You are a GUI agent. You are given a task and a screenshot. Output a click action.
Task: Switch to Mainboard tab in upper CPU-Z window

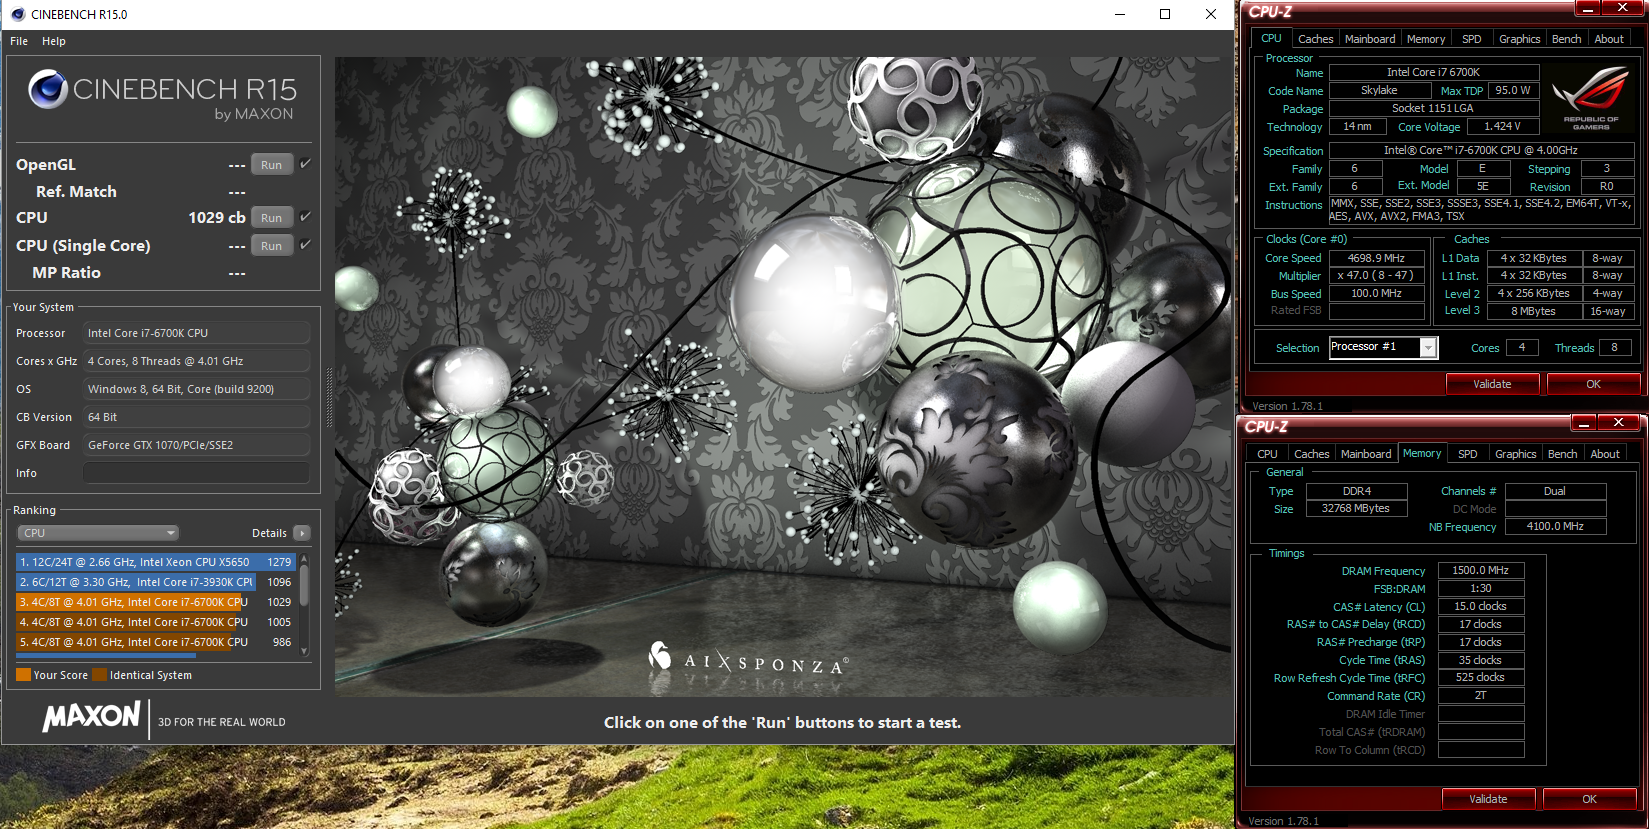pyautogui.click(x=1369, y=39)
